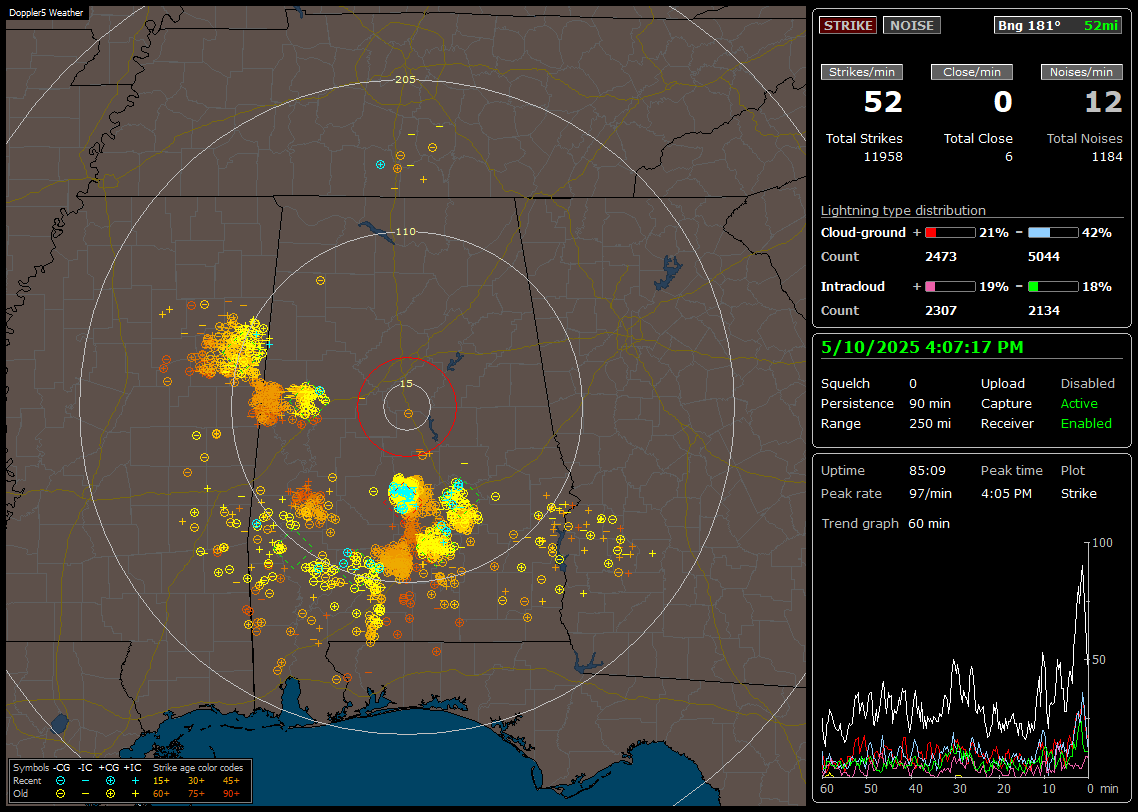The height and width of the screenshot is (812, 1138).
Task: Click the Total Noises count 1184
Action: pos(1107,157)
